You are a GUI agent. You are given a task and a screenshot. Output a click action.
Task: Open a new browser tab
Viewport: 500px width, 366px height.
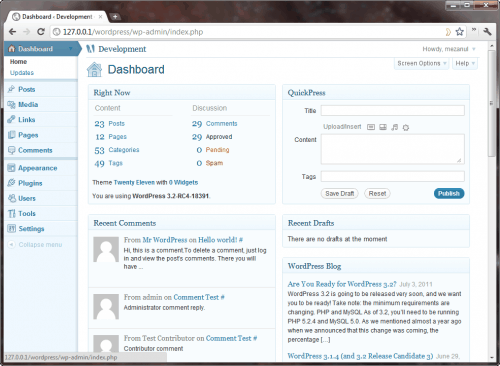pyautogui.click(x=115, y=17)
